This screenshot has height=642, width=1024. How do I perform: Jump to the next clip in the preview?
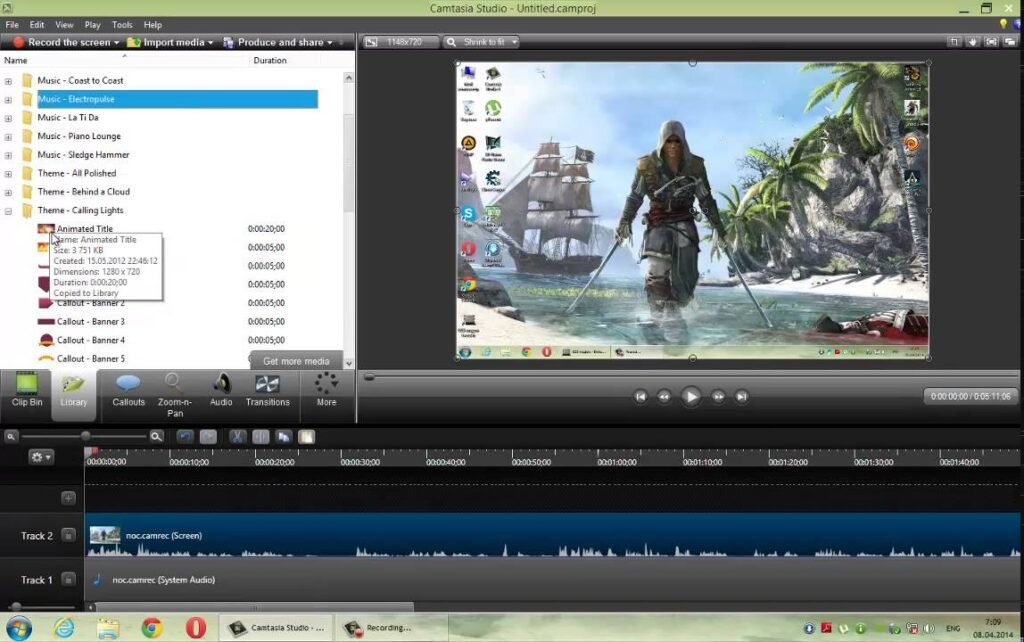[x=741, y=396]
